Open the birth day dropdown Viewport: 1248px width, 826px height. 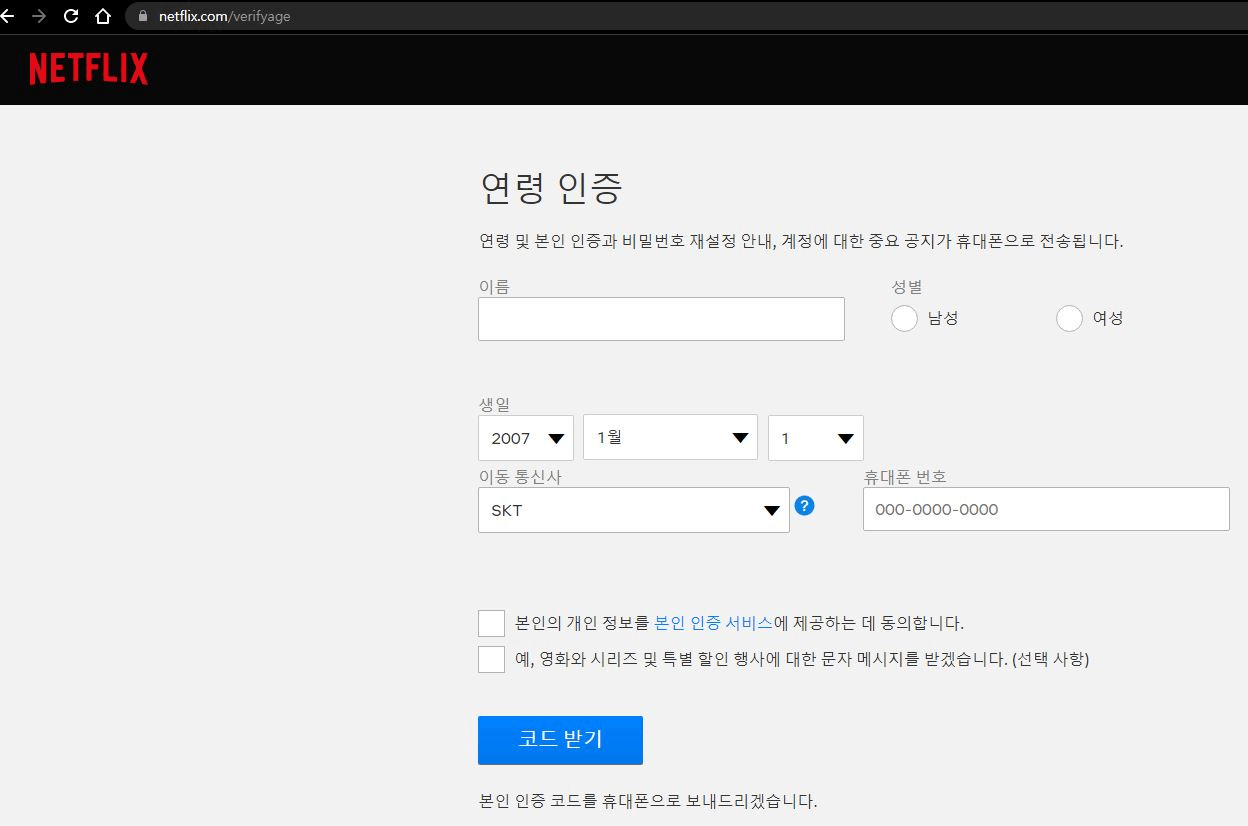pyautogui.click(x=815, y=437)
